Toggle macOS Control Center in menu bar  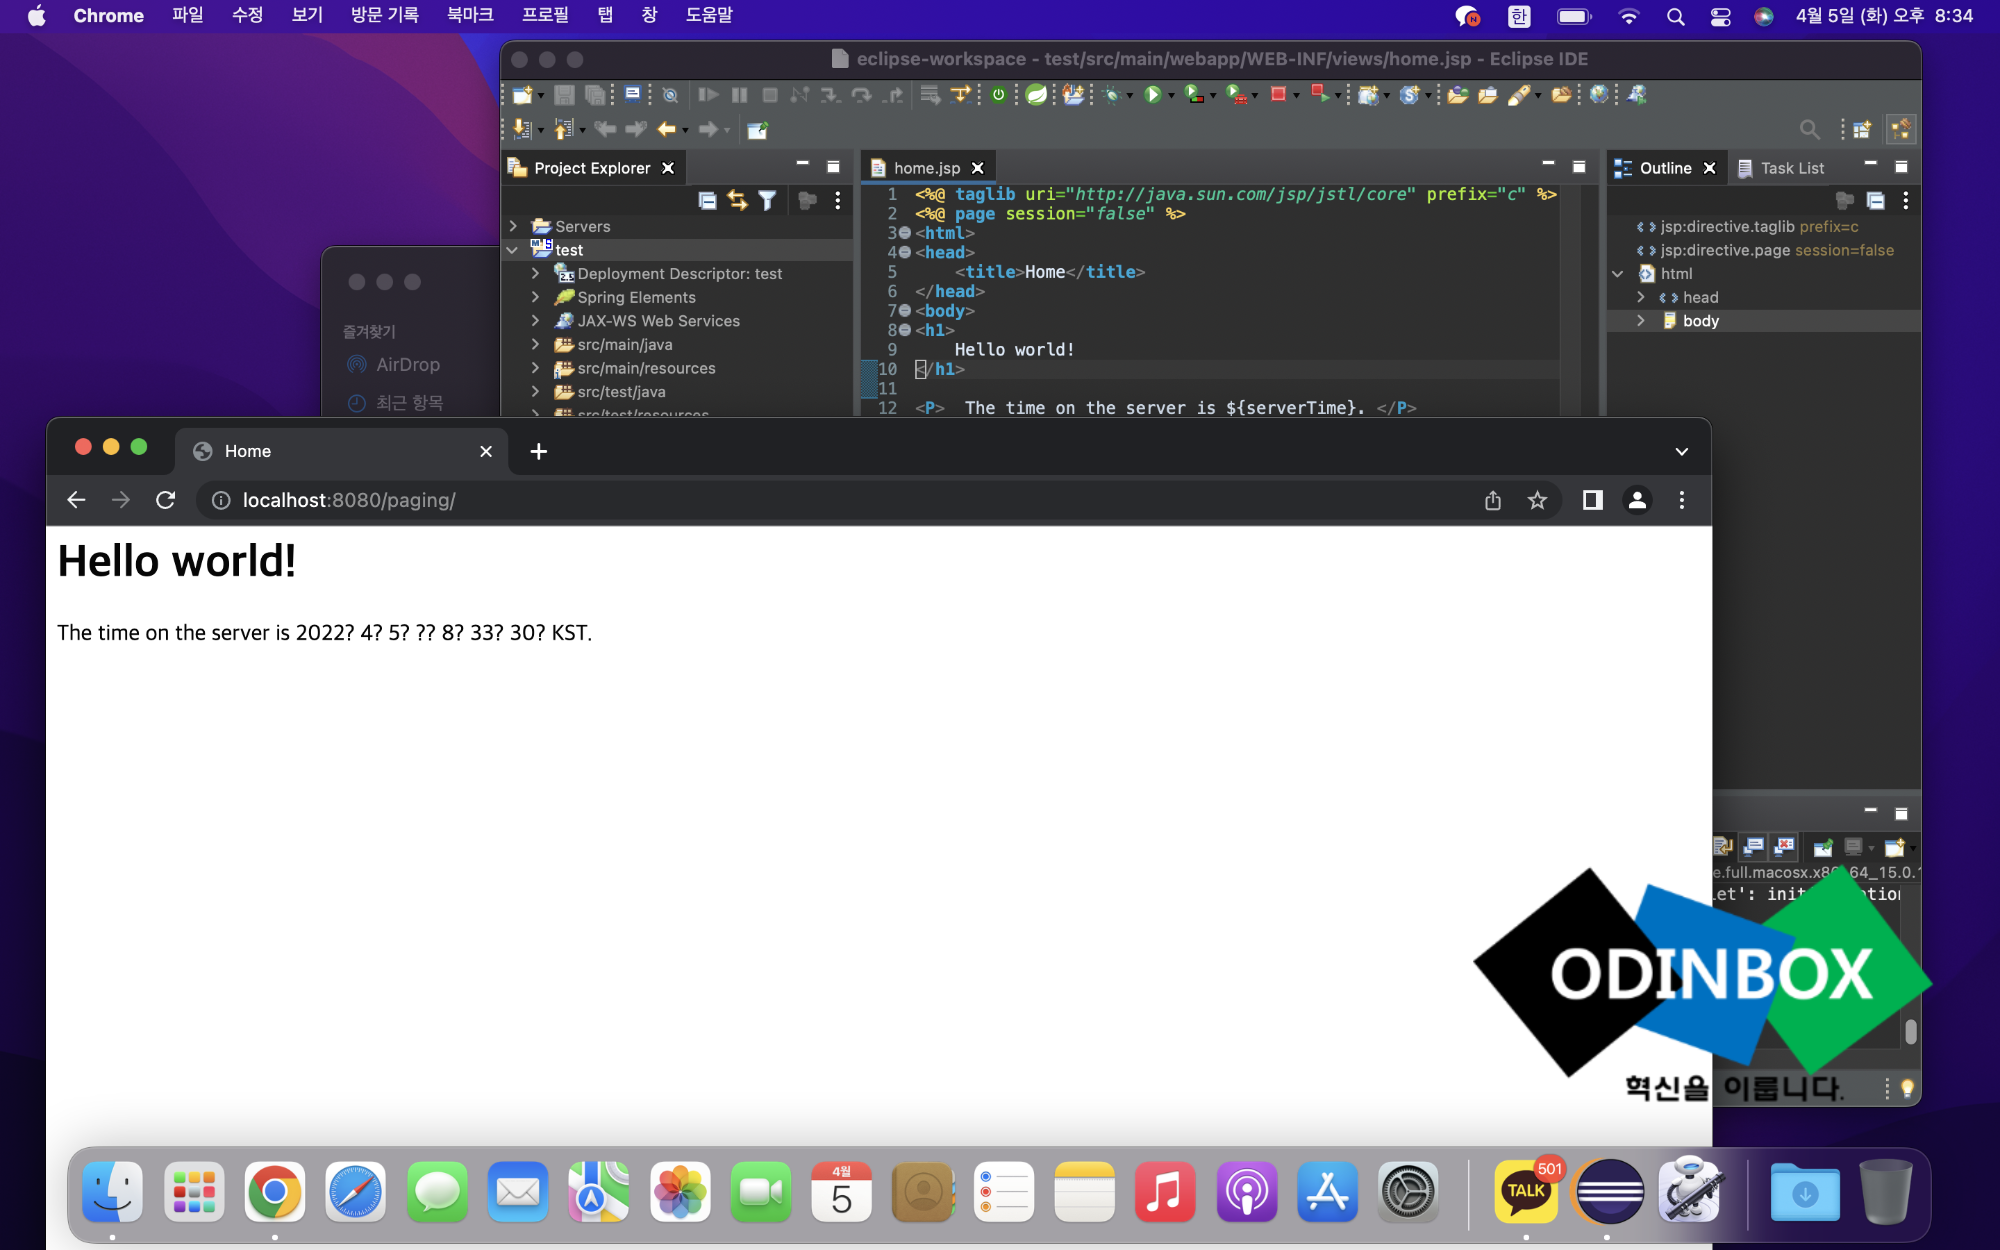(1720, 16)
